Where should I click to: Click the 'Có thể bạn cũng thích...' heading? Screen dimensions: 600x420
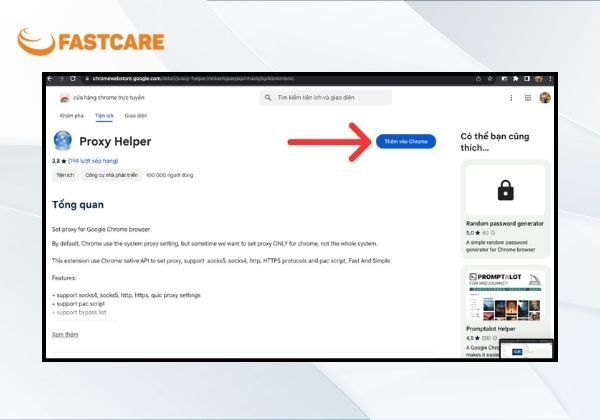tap(495, 142)
